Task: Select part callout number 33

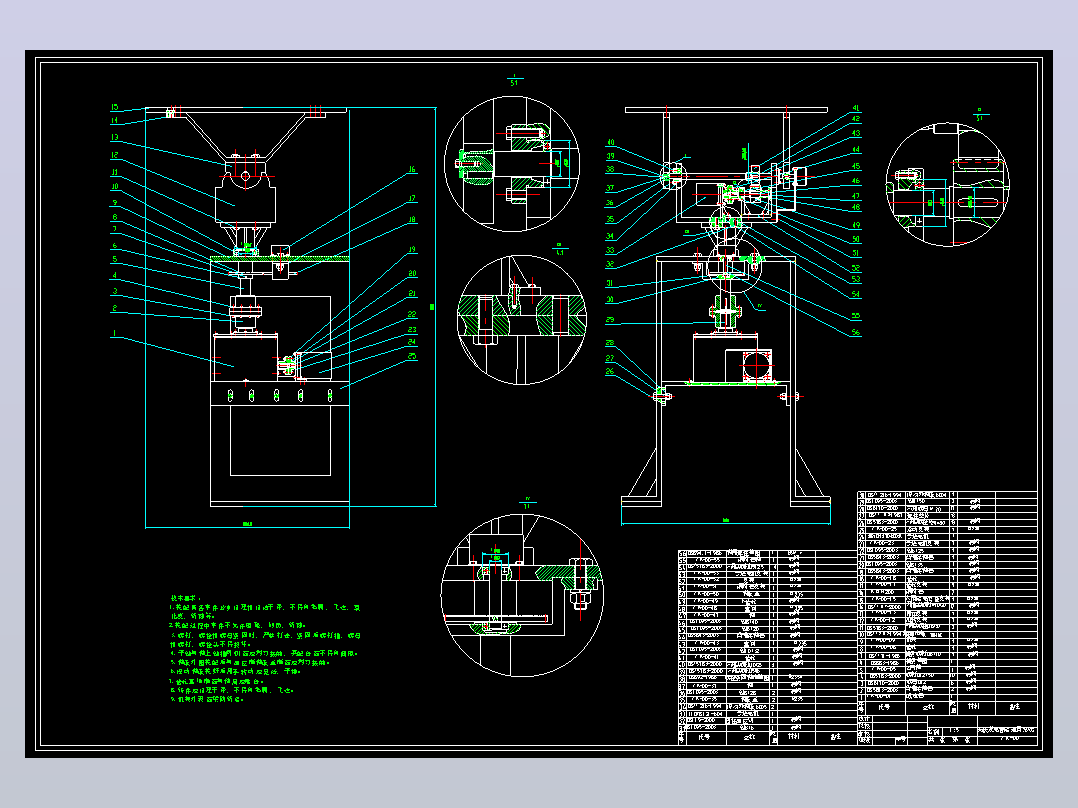Action: (610, 250)
